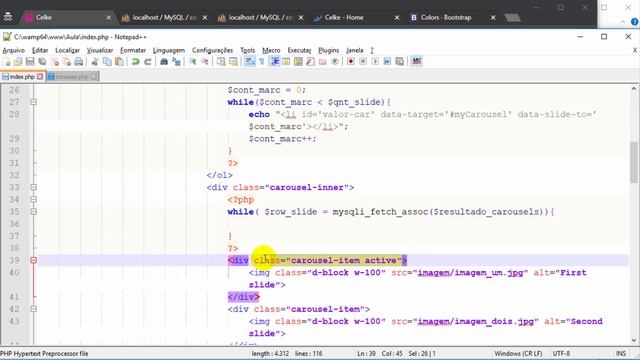The height and width of the screenshot is (360, 640).
Task: Click the UTF-8 encoding status entry
Action: coord(561,353)
